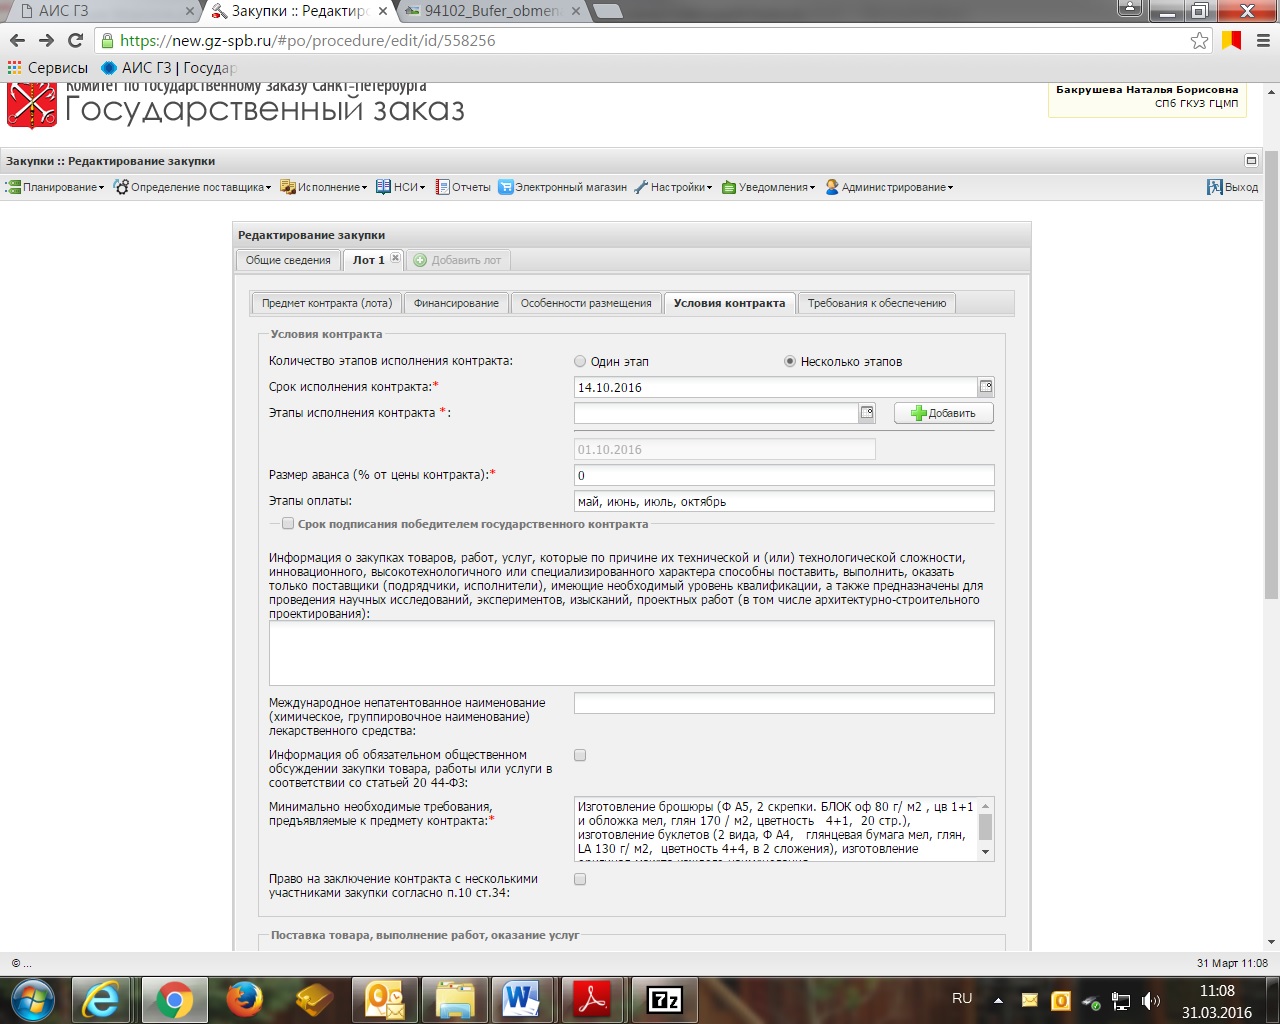
Task: Expand the Администрирование menu
Action: coord(889,187)
